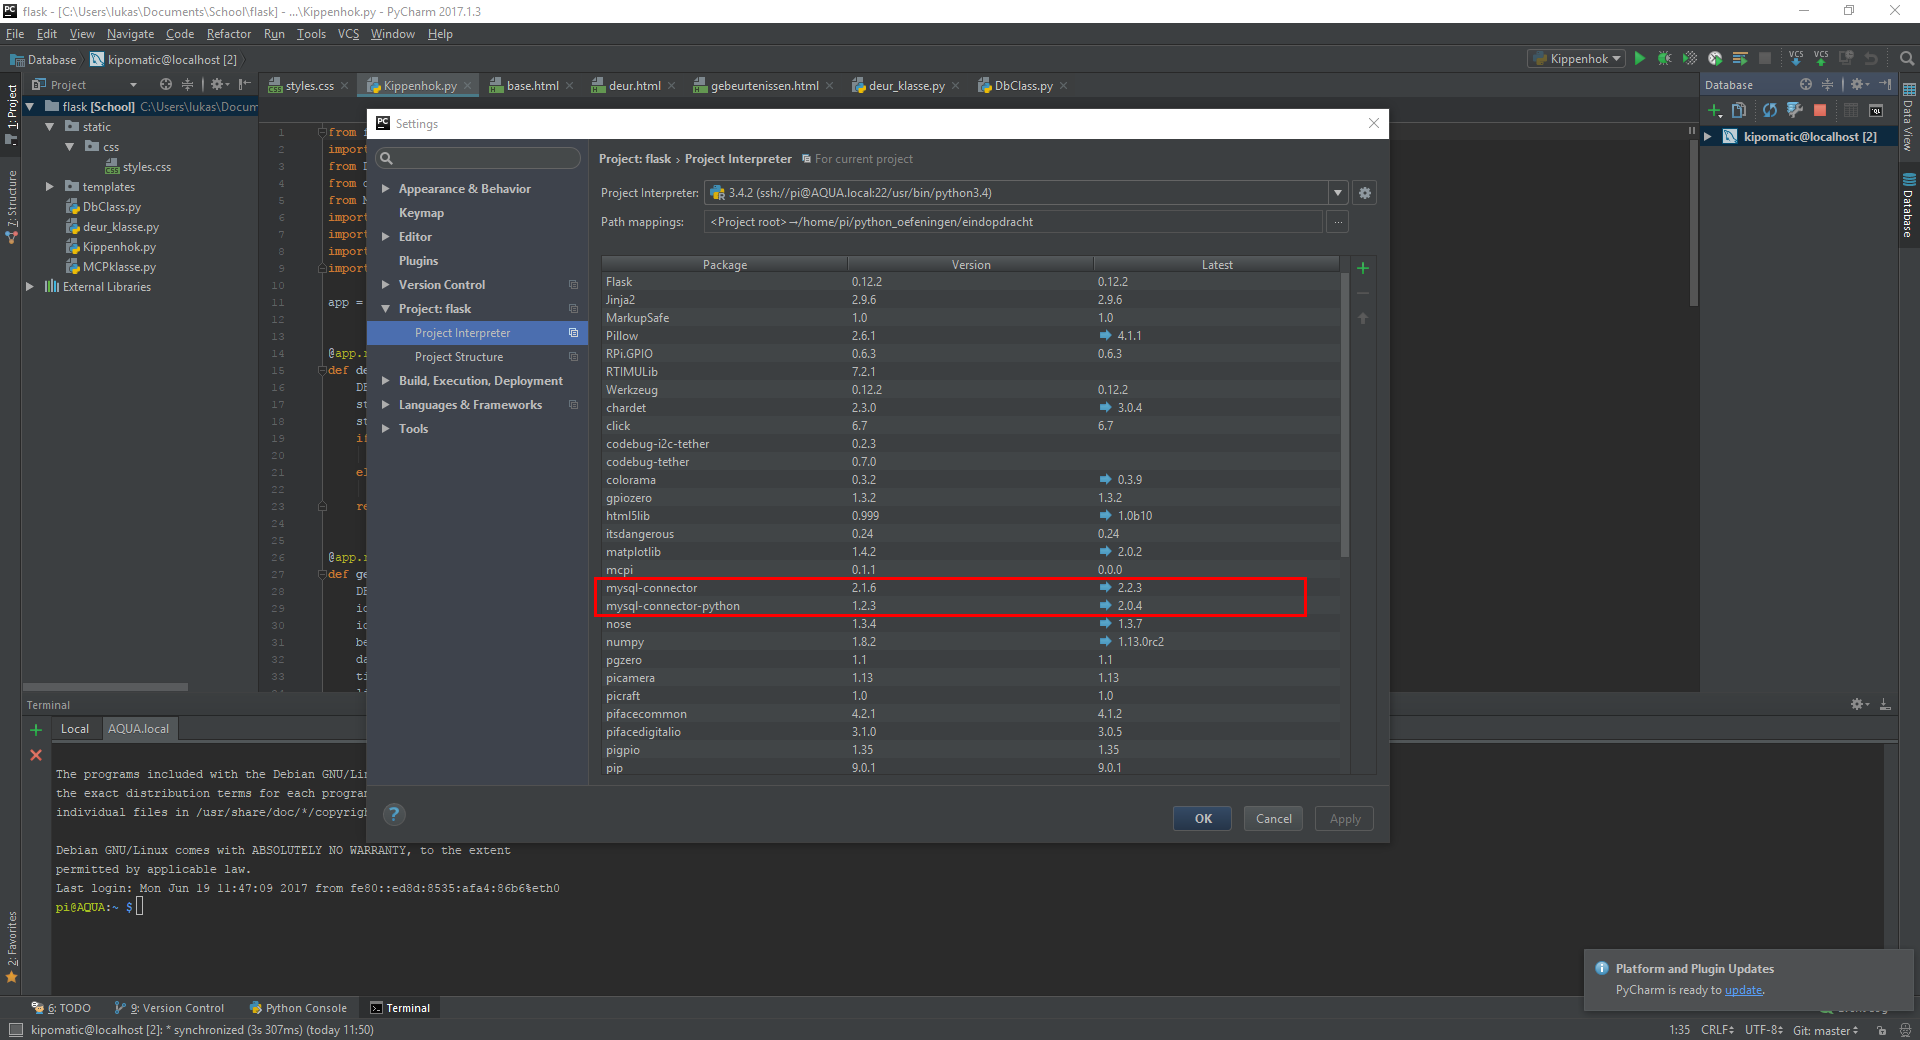
Task: Synchronize the database with refresh icon
Action: pyautogui.click(x=1770, y=110)
